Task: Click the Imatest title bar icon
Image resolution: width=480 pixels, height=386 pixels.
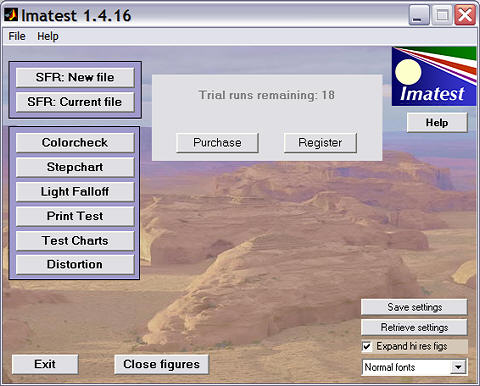Action: 11,15
